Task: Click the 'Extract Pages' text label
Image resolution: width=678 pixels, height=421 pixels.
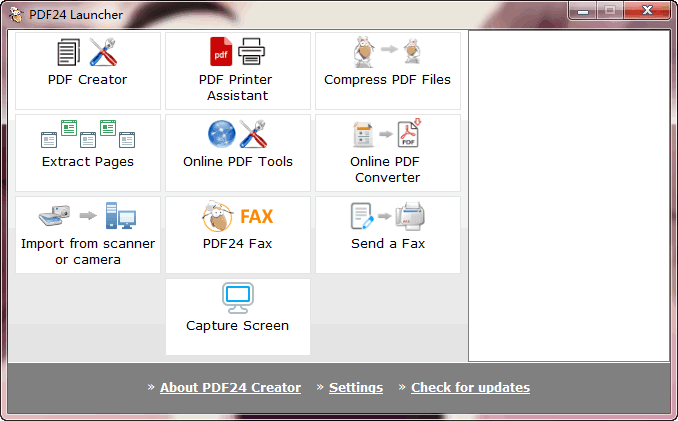Action: coord(88,162)
